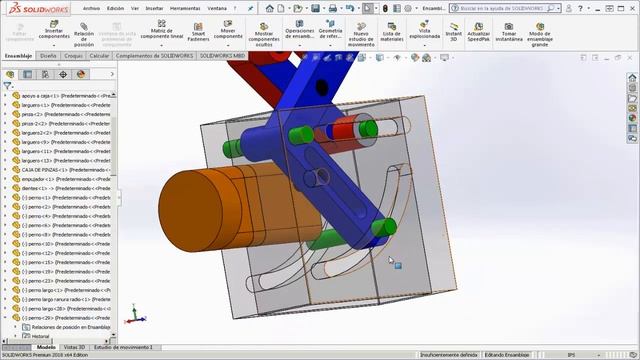The height and width of the screenshot is (360, 640).
Task: Select larguero<1> in the feature tree
Action: [66, 105]
